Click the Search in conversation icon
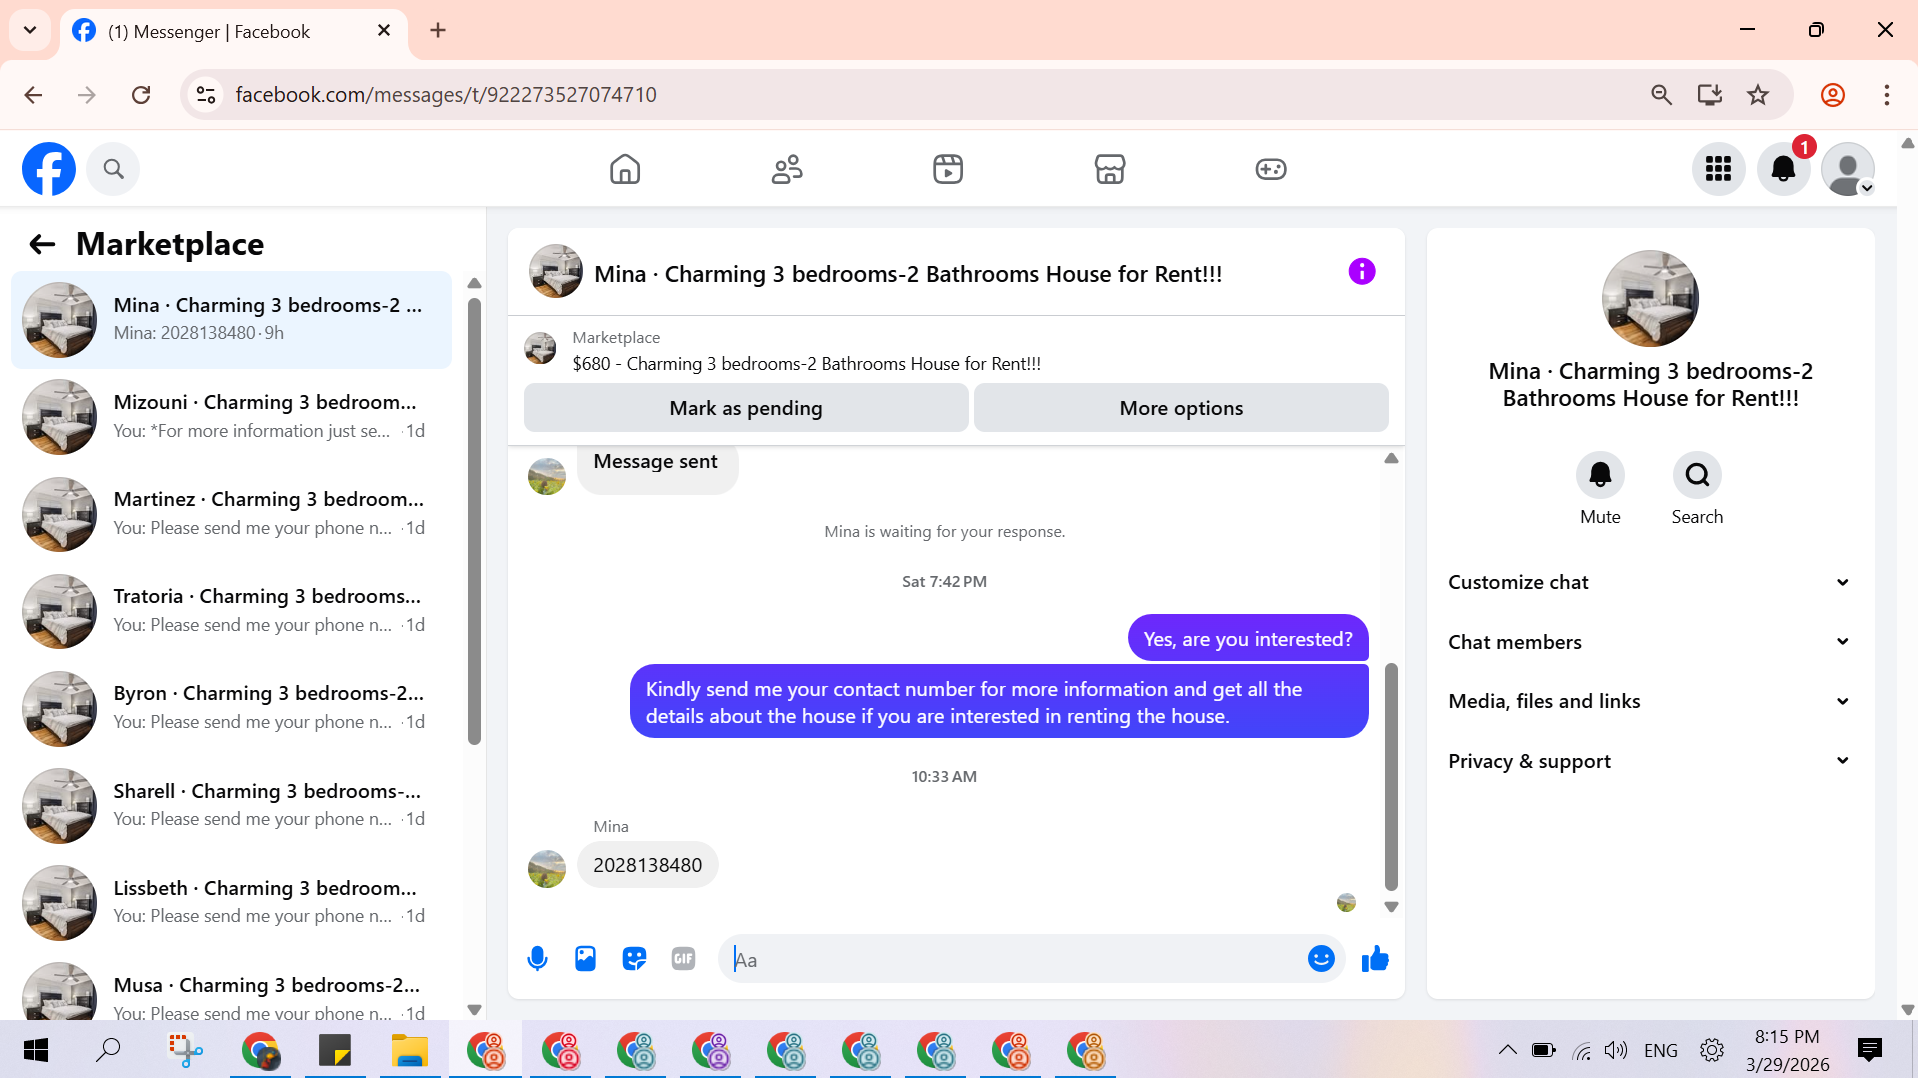 point(1697,475)
